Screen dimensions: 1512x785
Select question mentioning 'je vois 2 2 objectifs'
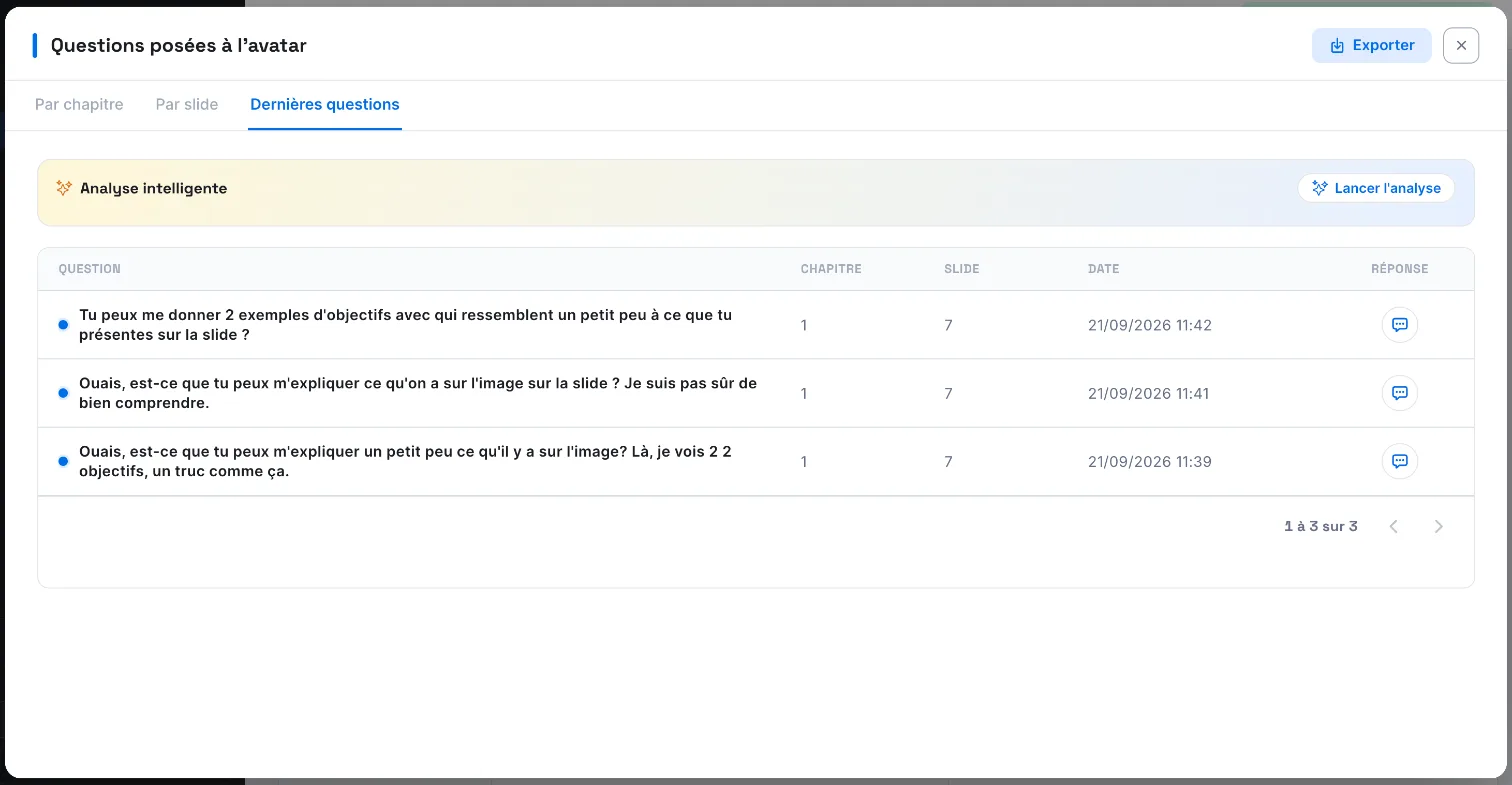tap(406, 461)
